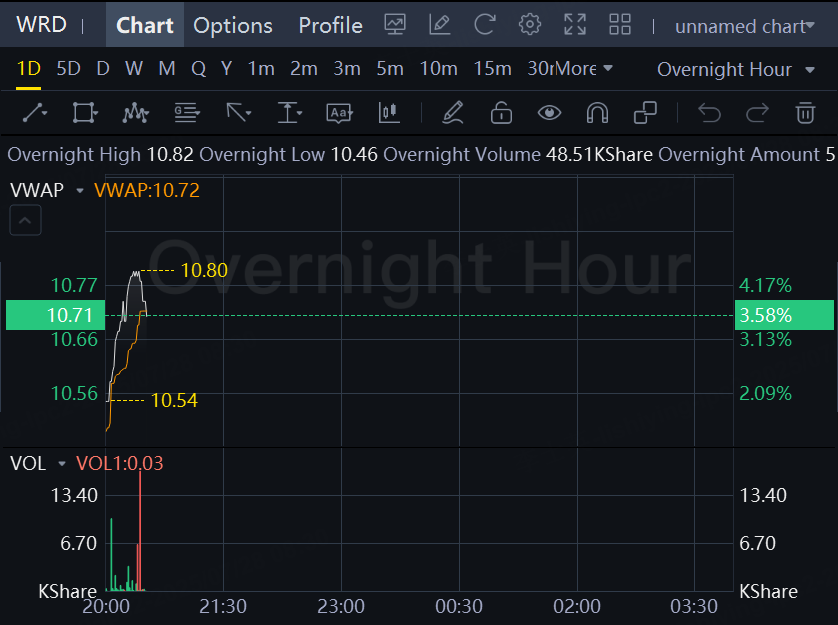Select the 15m timeframe
The image size is (838, 625).
click(492, 69)
